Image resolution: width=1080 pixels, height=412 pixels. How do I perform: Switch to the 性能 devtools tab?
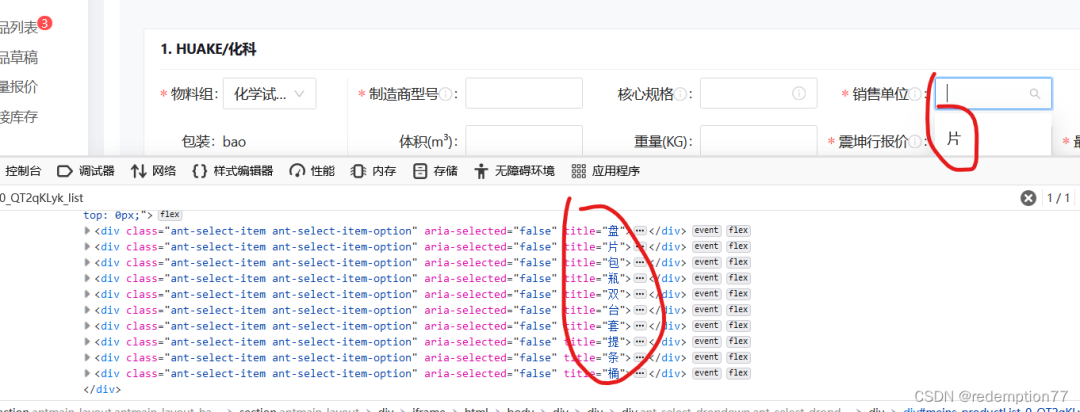click(x=312, y=171)
